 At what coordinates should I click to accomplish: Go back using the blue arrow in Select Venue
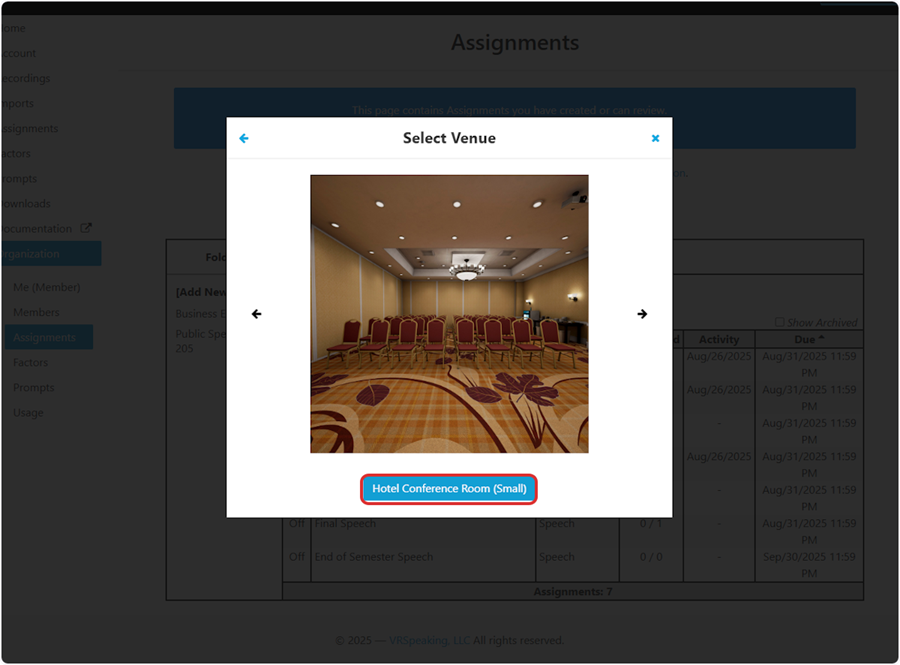click(x=244, y=138)
